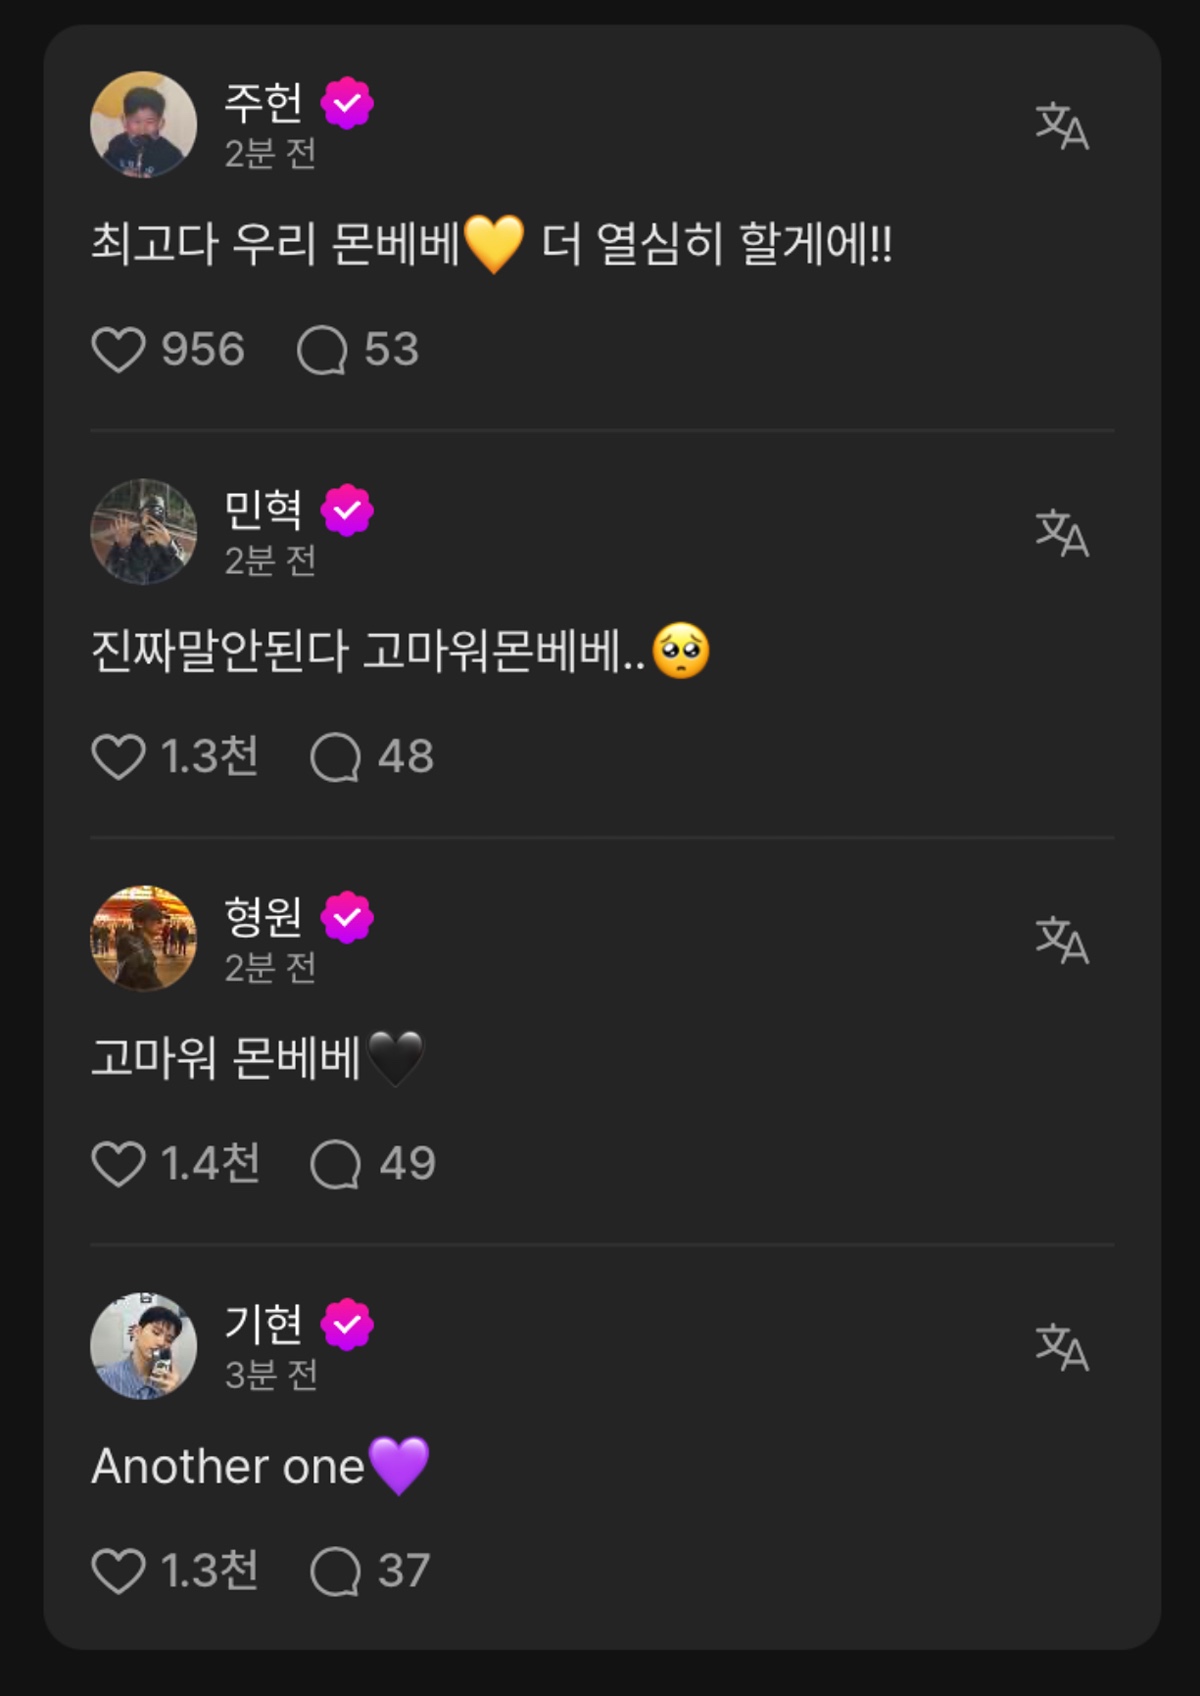Translate 주헌's post with translate icon
The image size is (1200, 1696).
click(x=1061, y=126)
